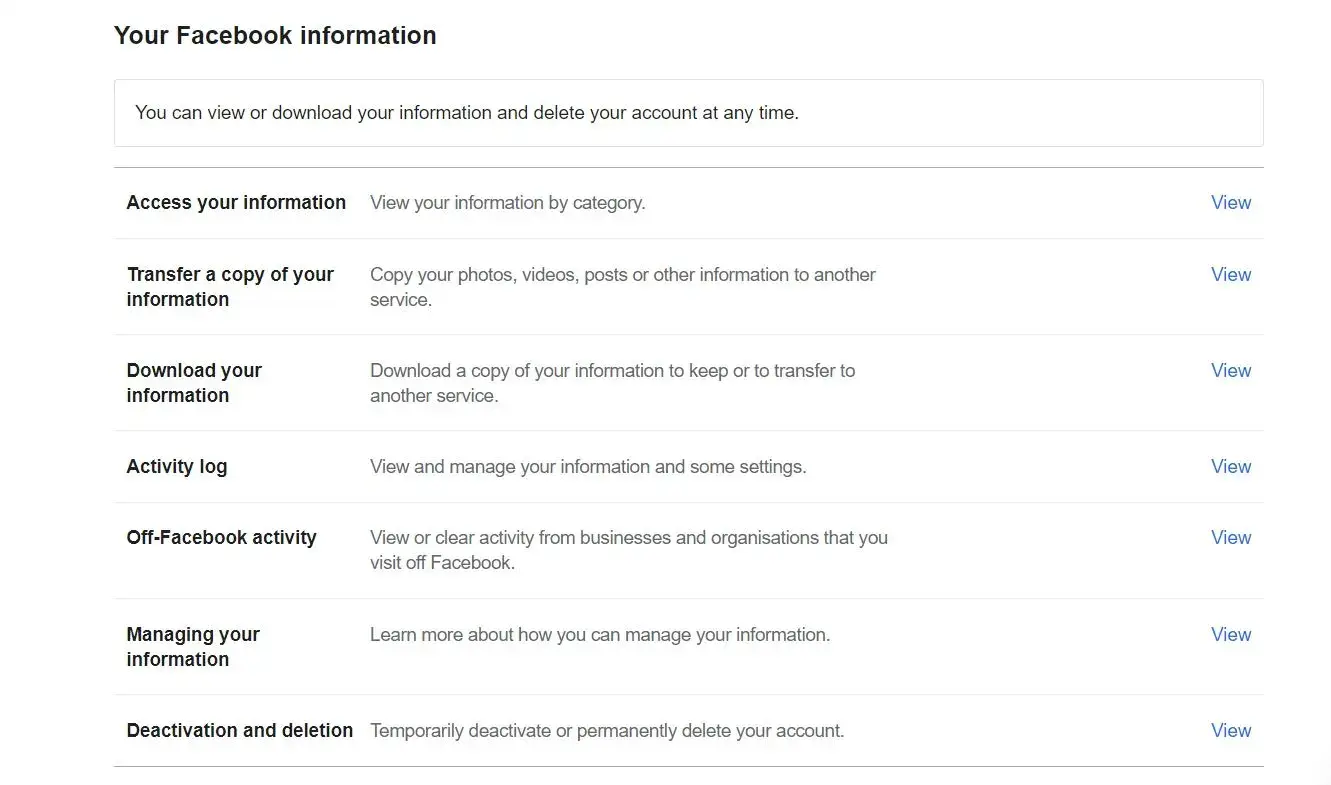Select the 'Deactivation and deletion' heading
The height and width of the screenshot is (785, 1331).
pyautogui.click(x=240, y=730)
